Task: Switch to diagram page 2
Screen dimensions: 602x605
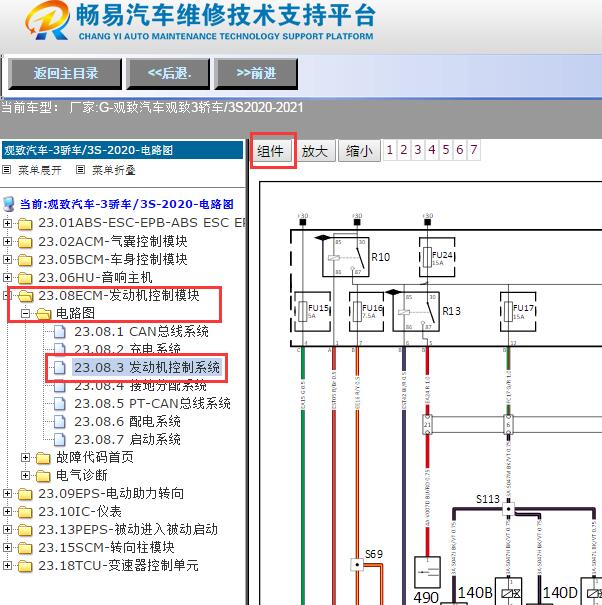Action: click(x=404, y=150)
